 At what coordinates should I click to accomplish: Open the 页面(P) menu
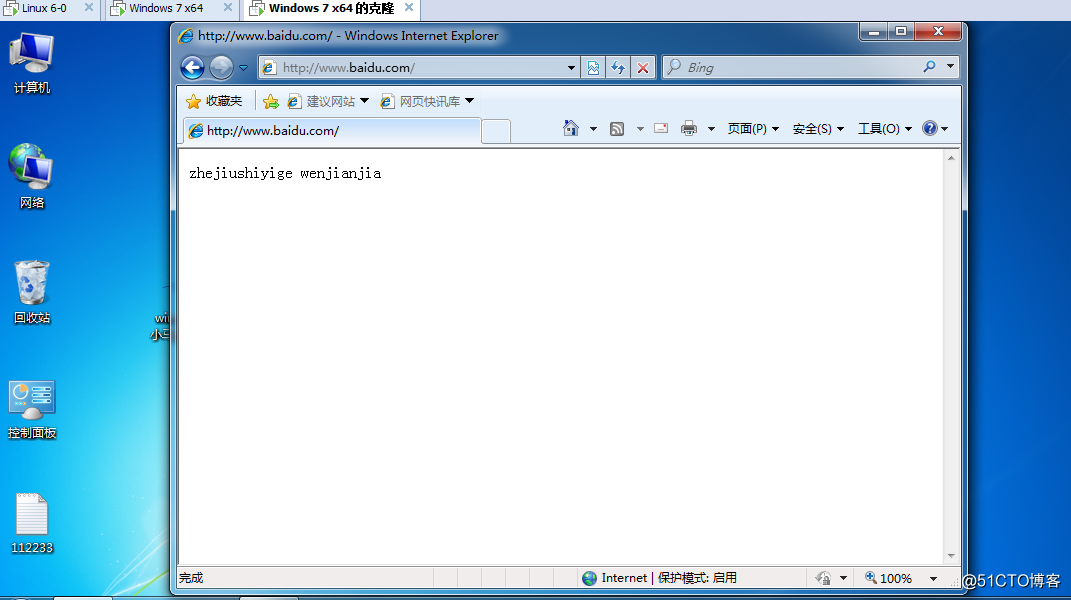(753, 128)
